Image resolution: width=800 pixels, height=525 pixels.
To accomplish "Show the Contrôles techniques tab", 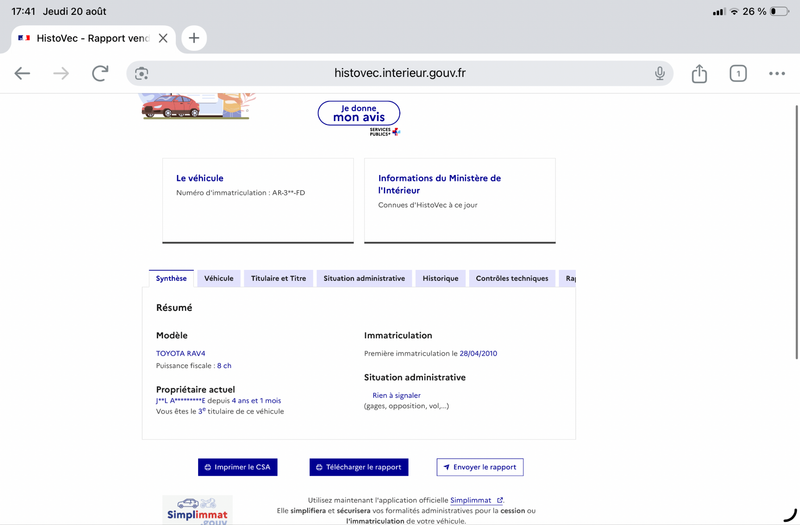I will click(x=512, y=278).
